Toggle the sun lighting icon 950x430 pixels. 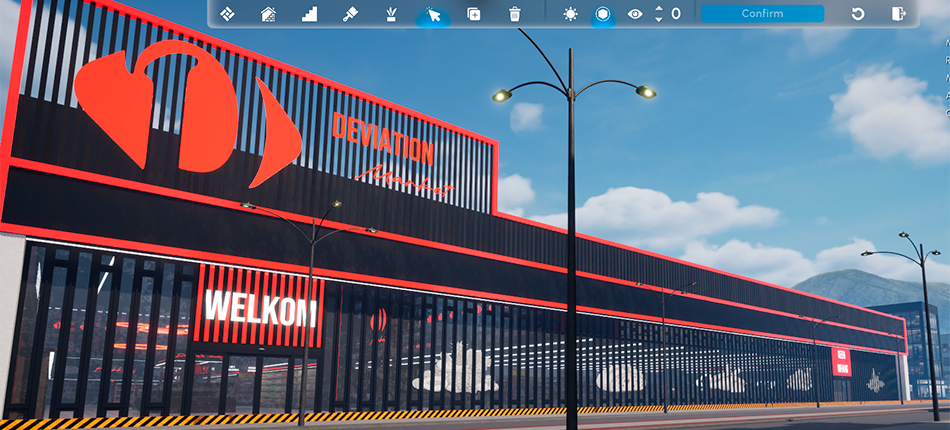pos(570,14)
